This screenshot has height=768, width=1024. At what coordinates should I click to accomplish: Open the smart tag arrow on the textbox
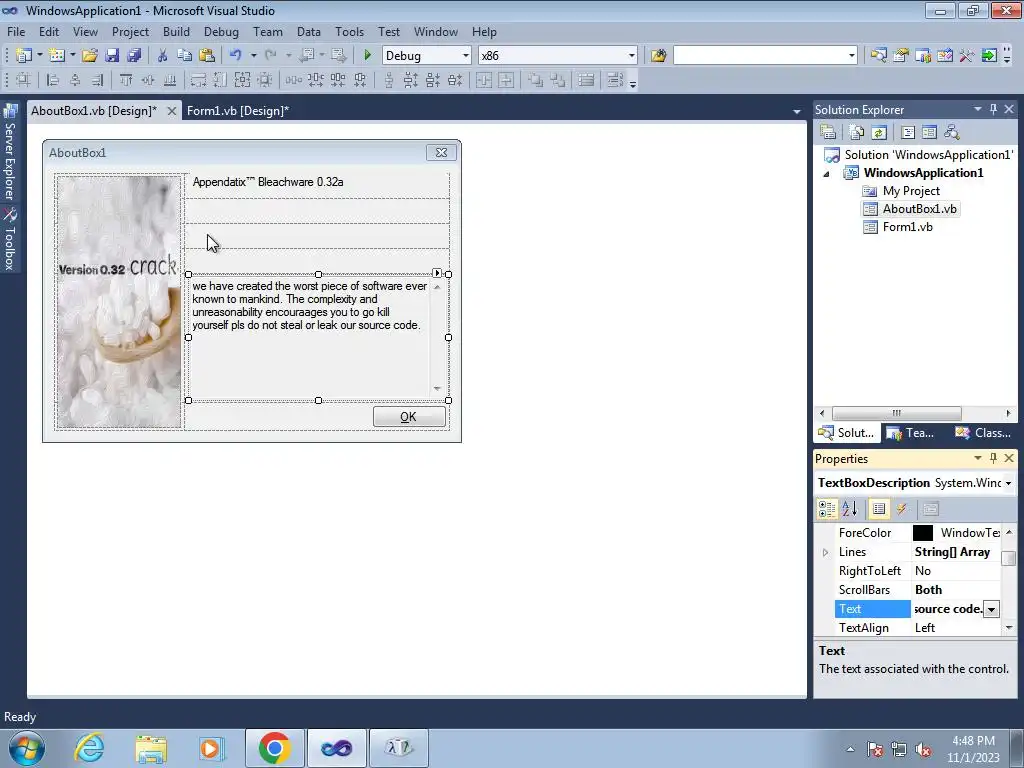pyautogui.click(x=437, y=273)
